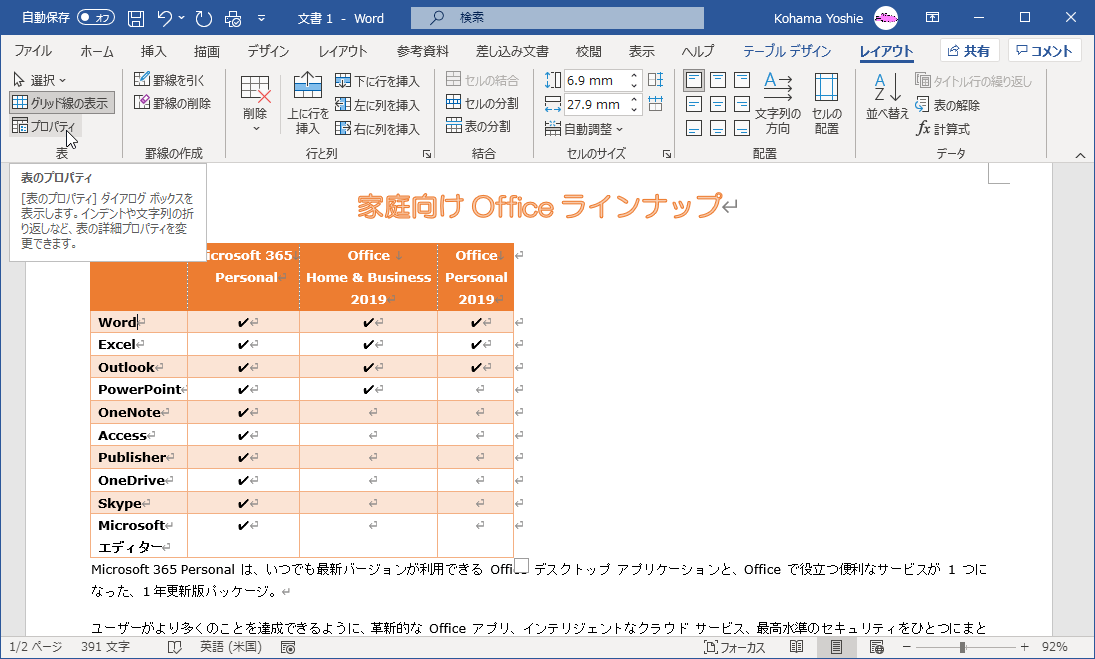
Task: Click the フォーカス focus mode button
Action: tap(735, 647)
